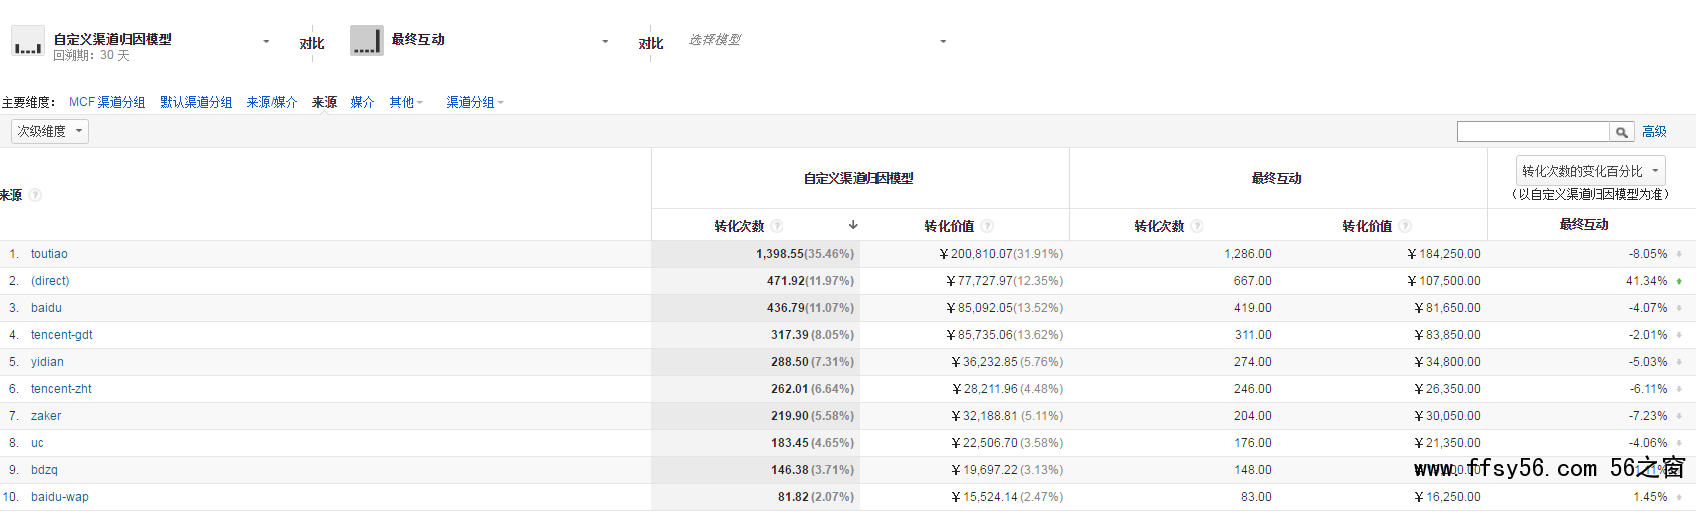Sort by custom-model 转化价值 column header
1696x512 pixels.
[x=949, y=226]
